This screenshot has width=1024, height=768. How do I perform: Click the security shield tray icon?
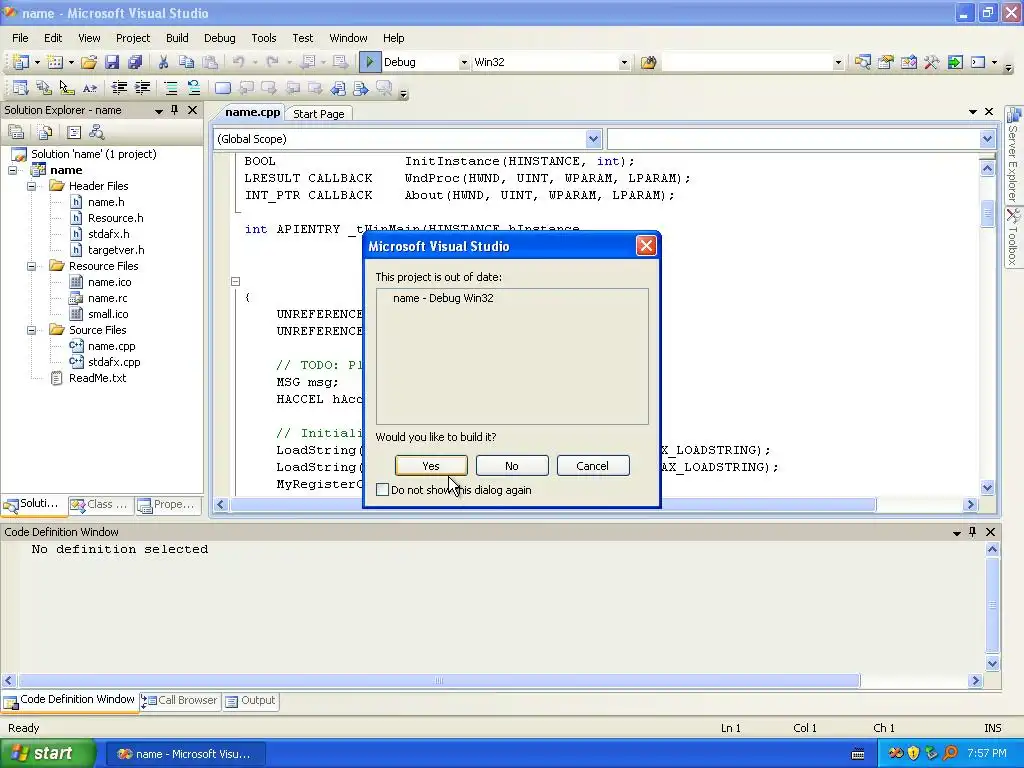coord(913,754)
